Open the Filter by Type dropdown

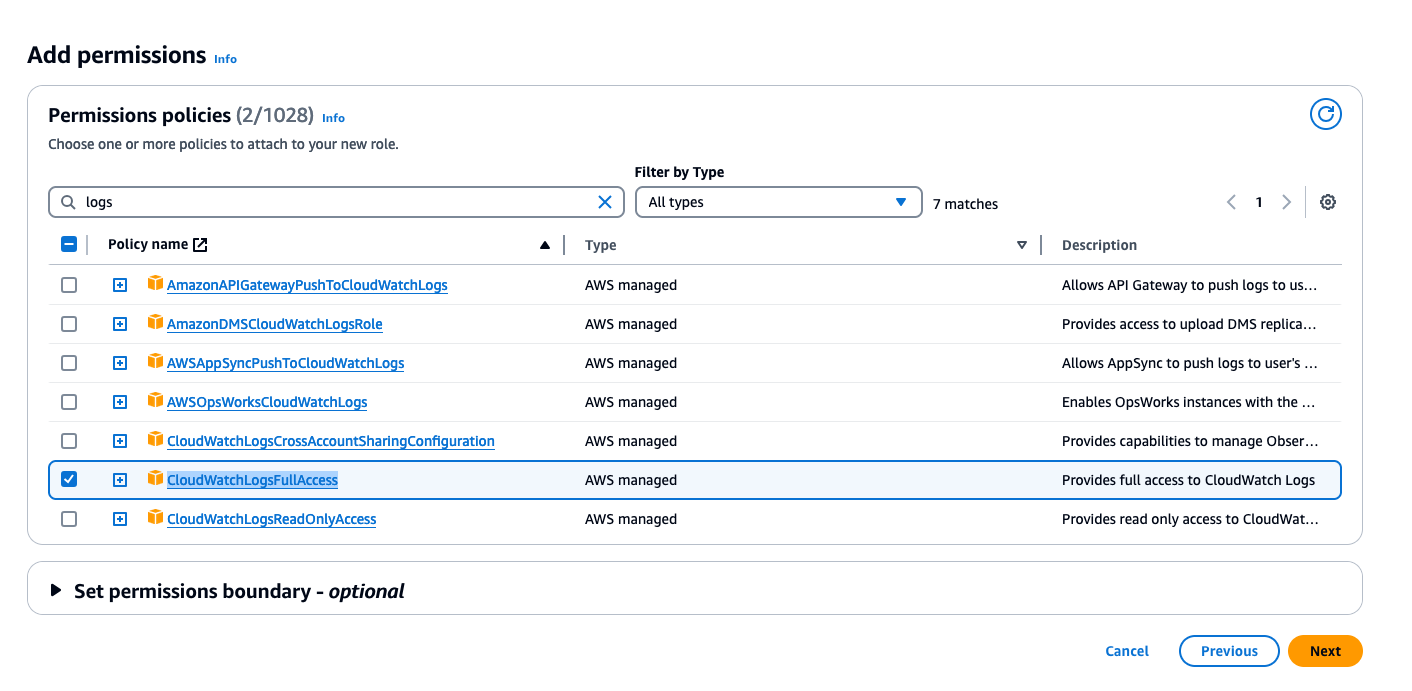[x=778, y=202]
